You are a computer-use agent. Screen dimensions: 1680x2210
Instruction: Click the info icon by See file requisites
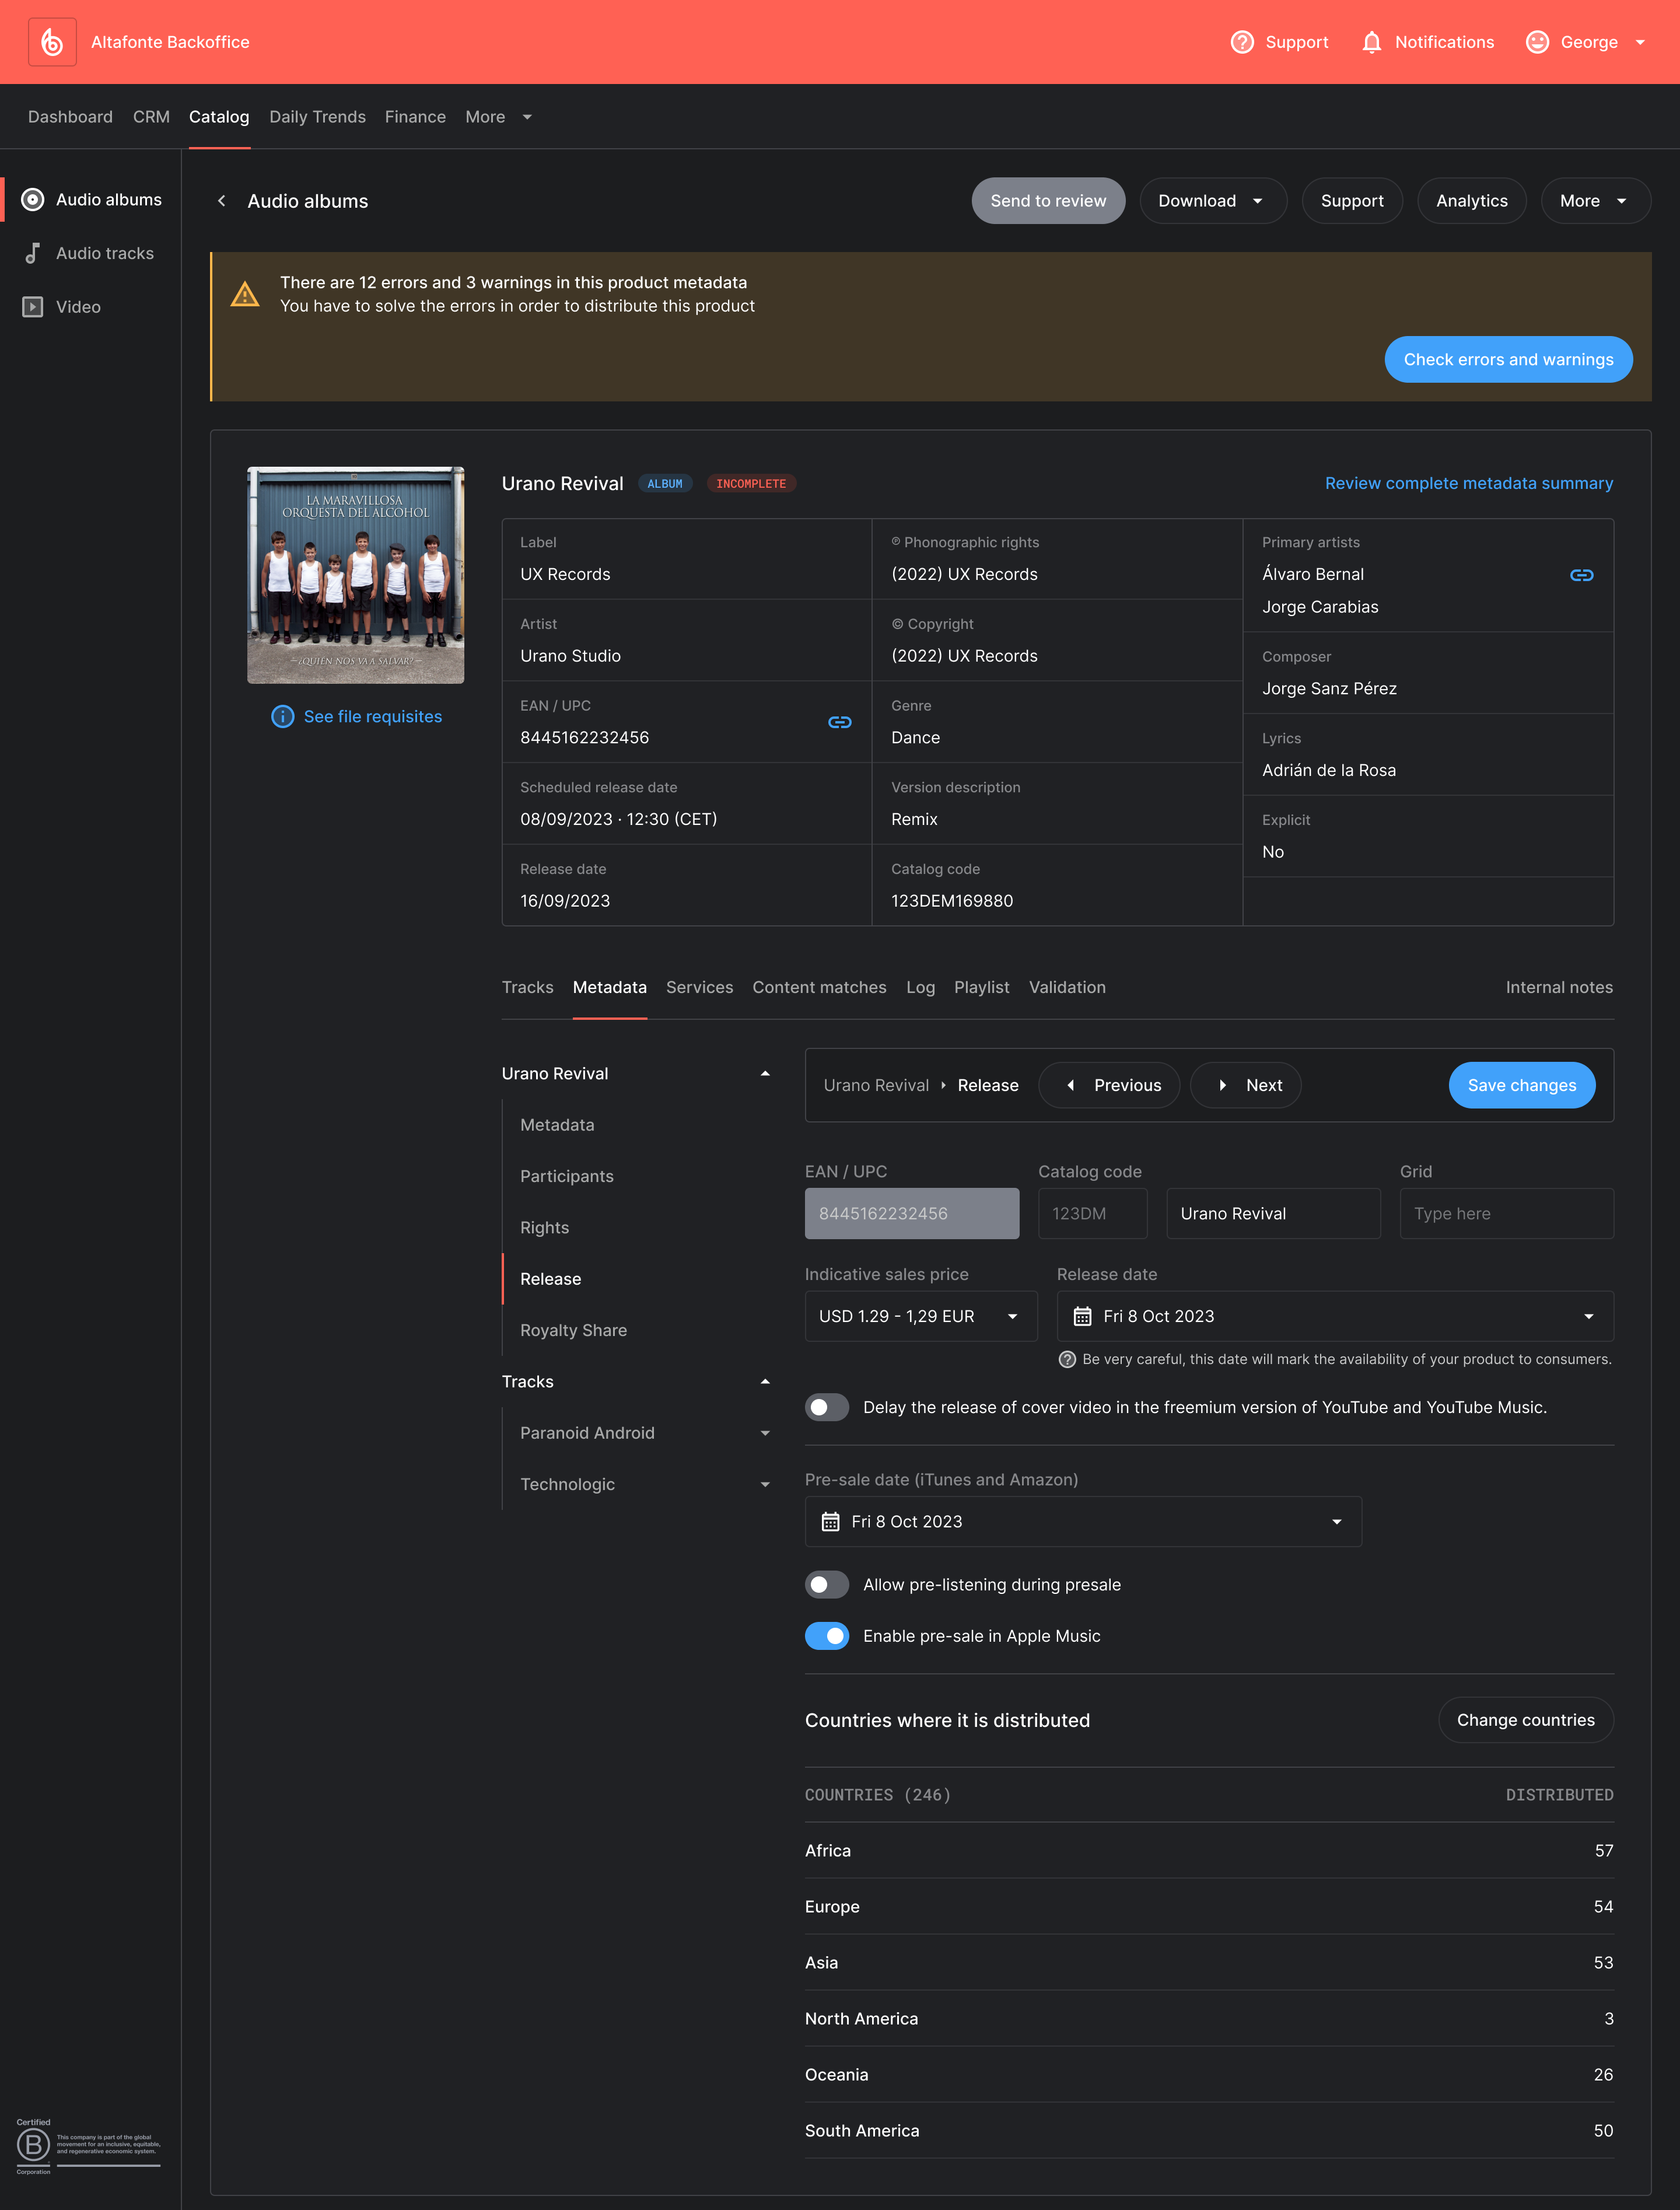[283, 717]
